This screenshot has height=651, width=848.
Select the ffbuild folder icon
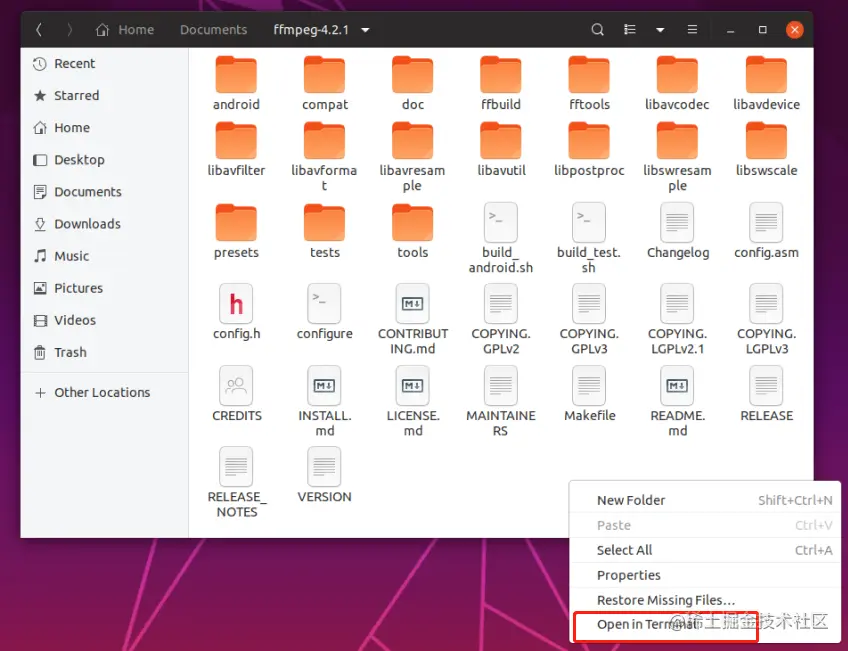point(501,75)
